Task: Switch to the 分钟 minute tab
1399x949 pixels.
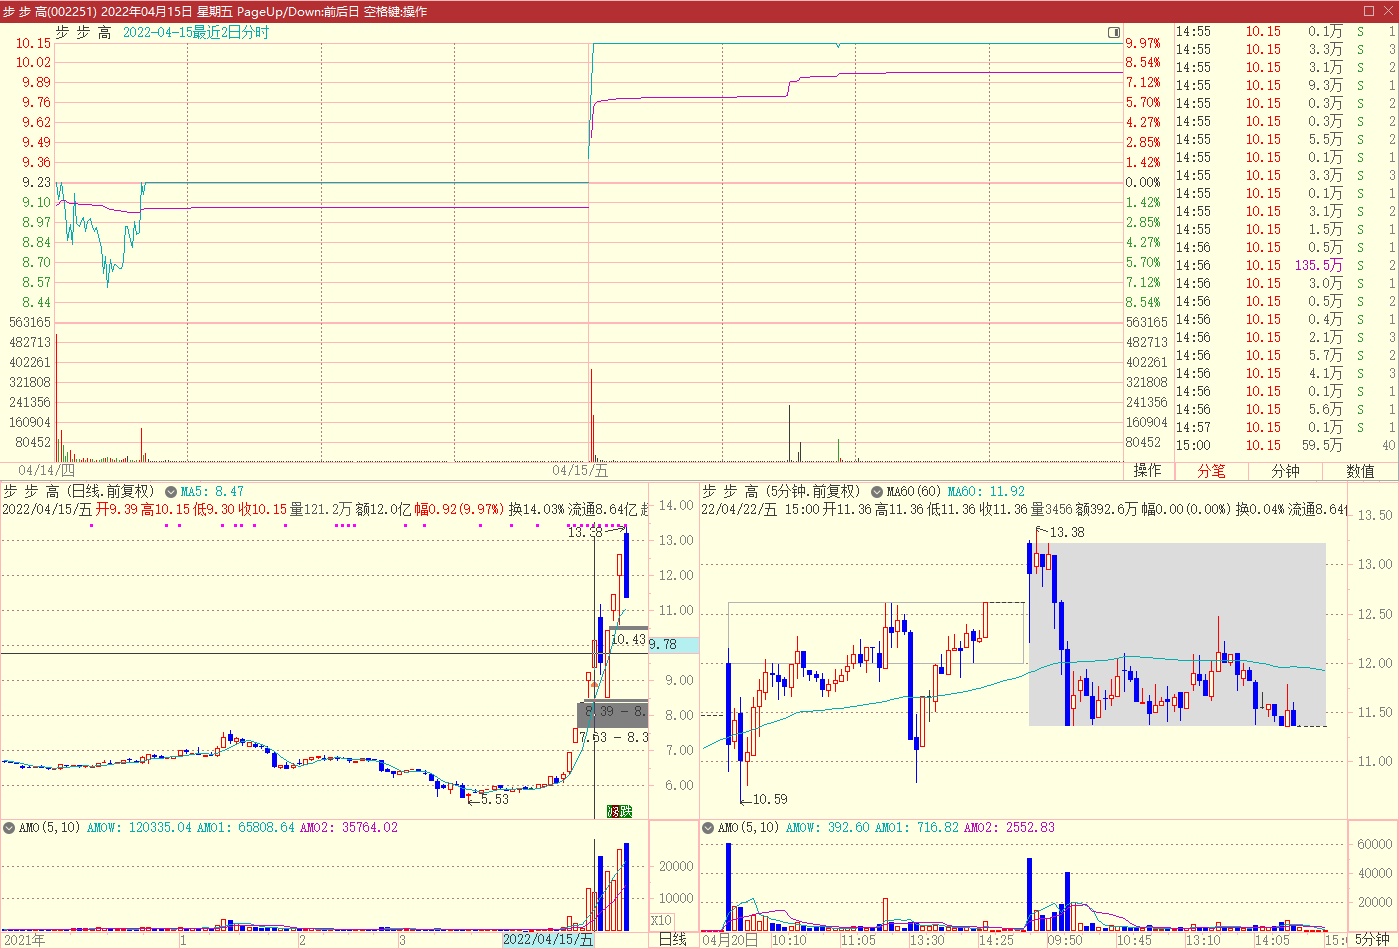Action: 1285,471
